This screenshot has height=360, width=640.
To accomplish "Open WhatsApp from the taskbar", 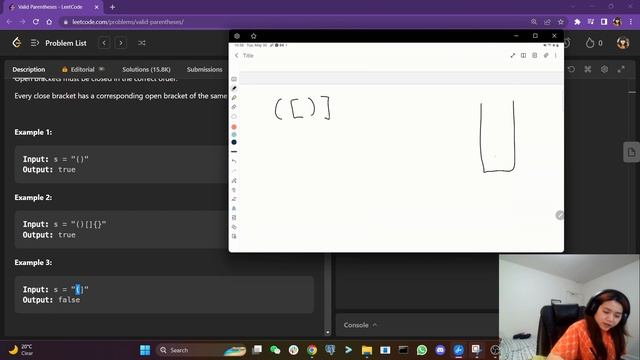I will pos(422,350).
